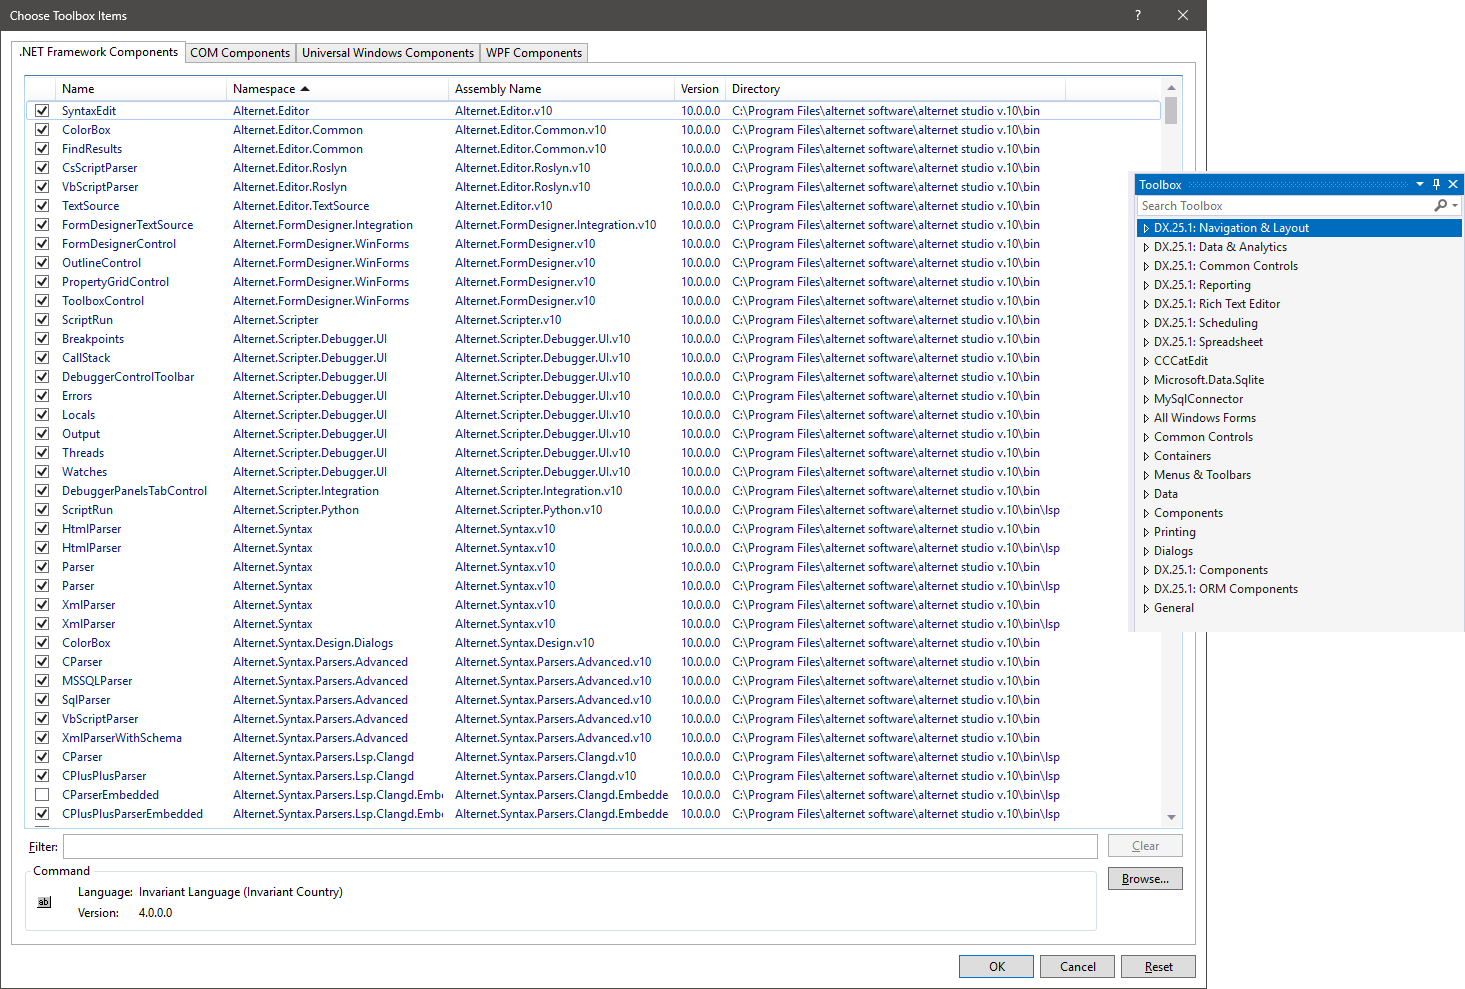Click the scroll up arrow of components list
1465x989 pixels.
click(x=1171, y=89)
